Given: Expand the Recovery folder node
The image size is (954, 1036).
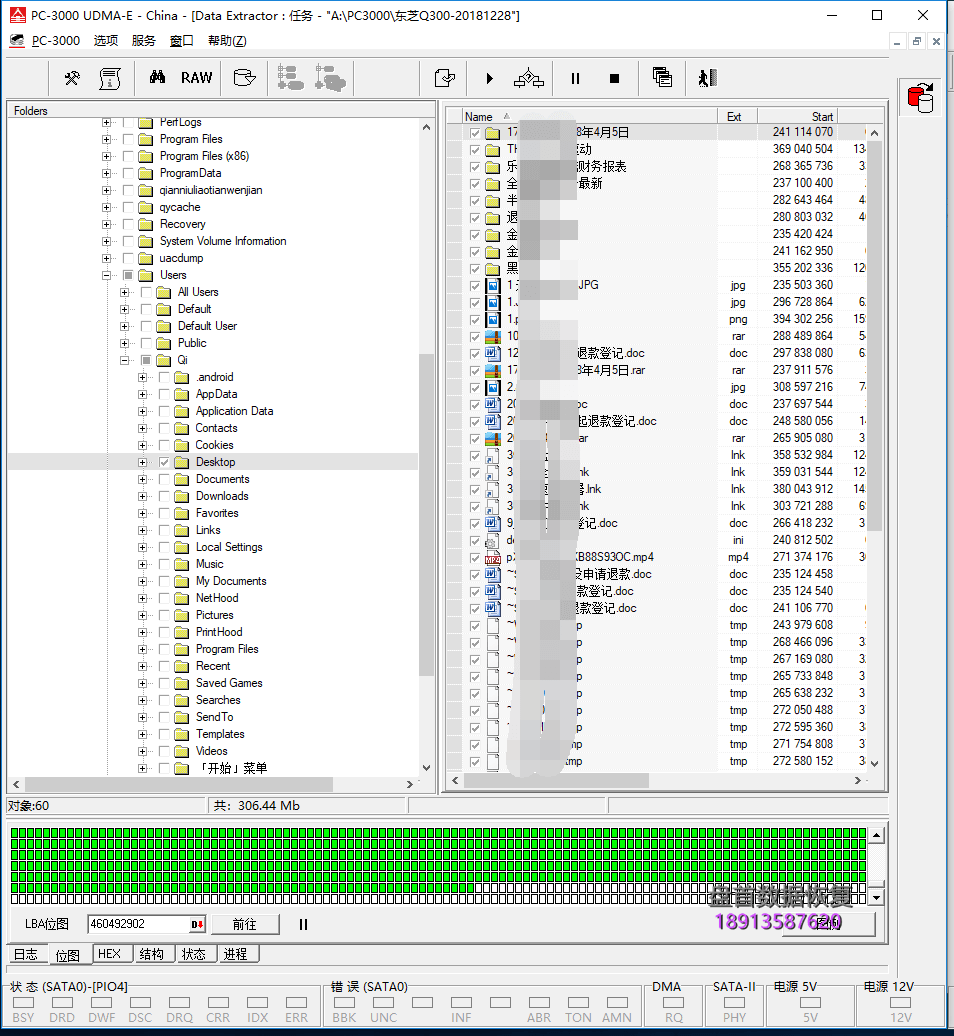Looking at the screenshot, I should [x=106, y=225].
